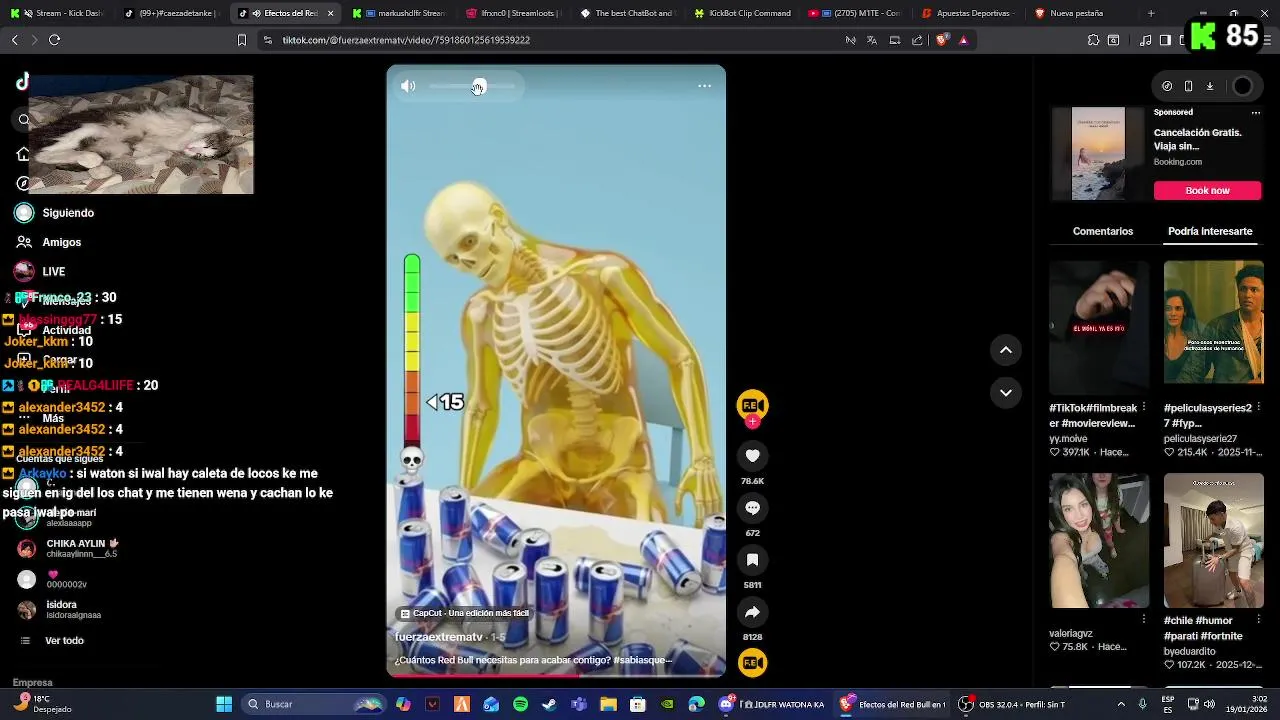Click TikTok logo in sidebar

tap(22, 82)
